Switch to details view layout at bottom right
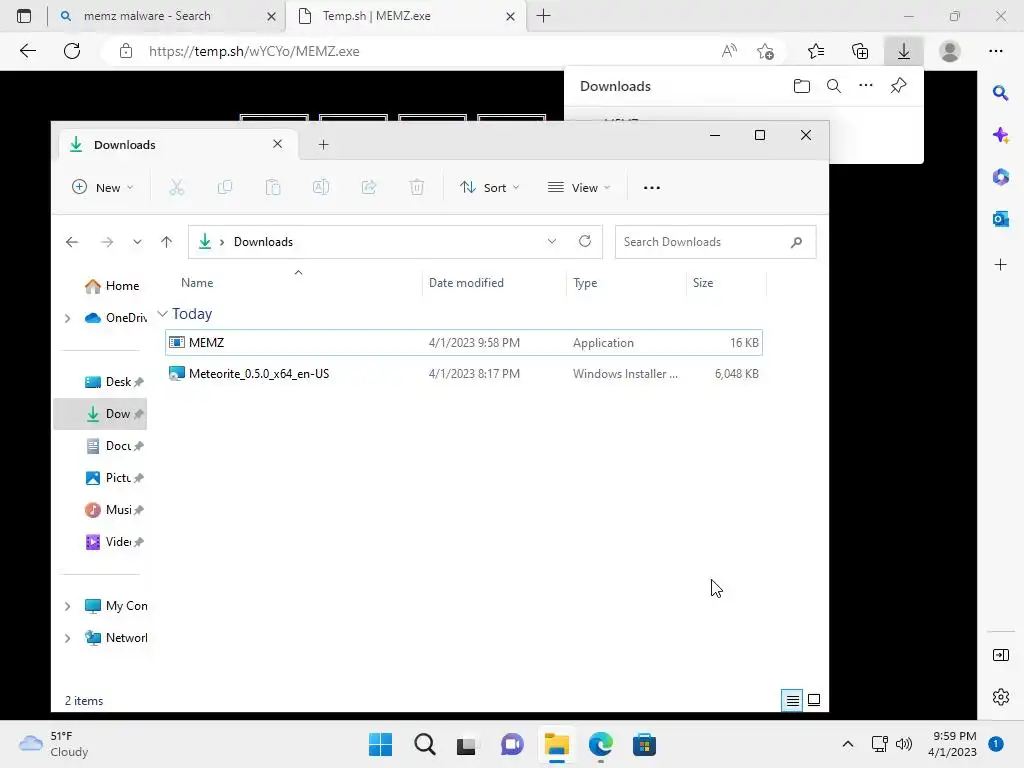Image resolution: width=1024 pixels, height=768 pixels. click(792, 700)
